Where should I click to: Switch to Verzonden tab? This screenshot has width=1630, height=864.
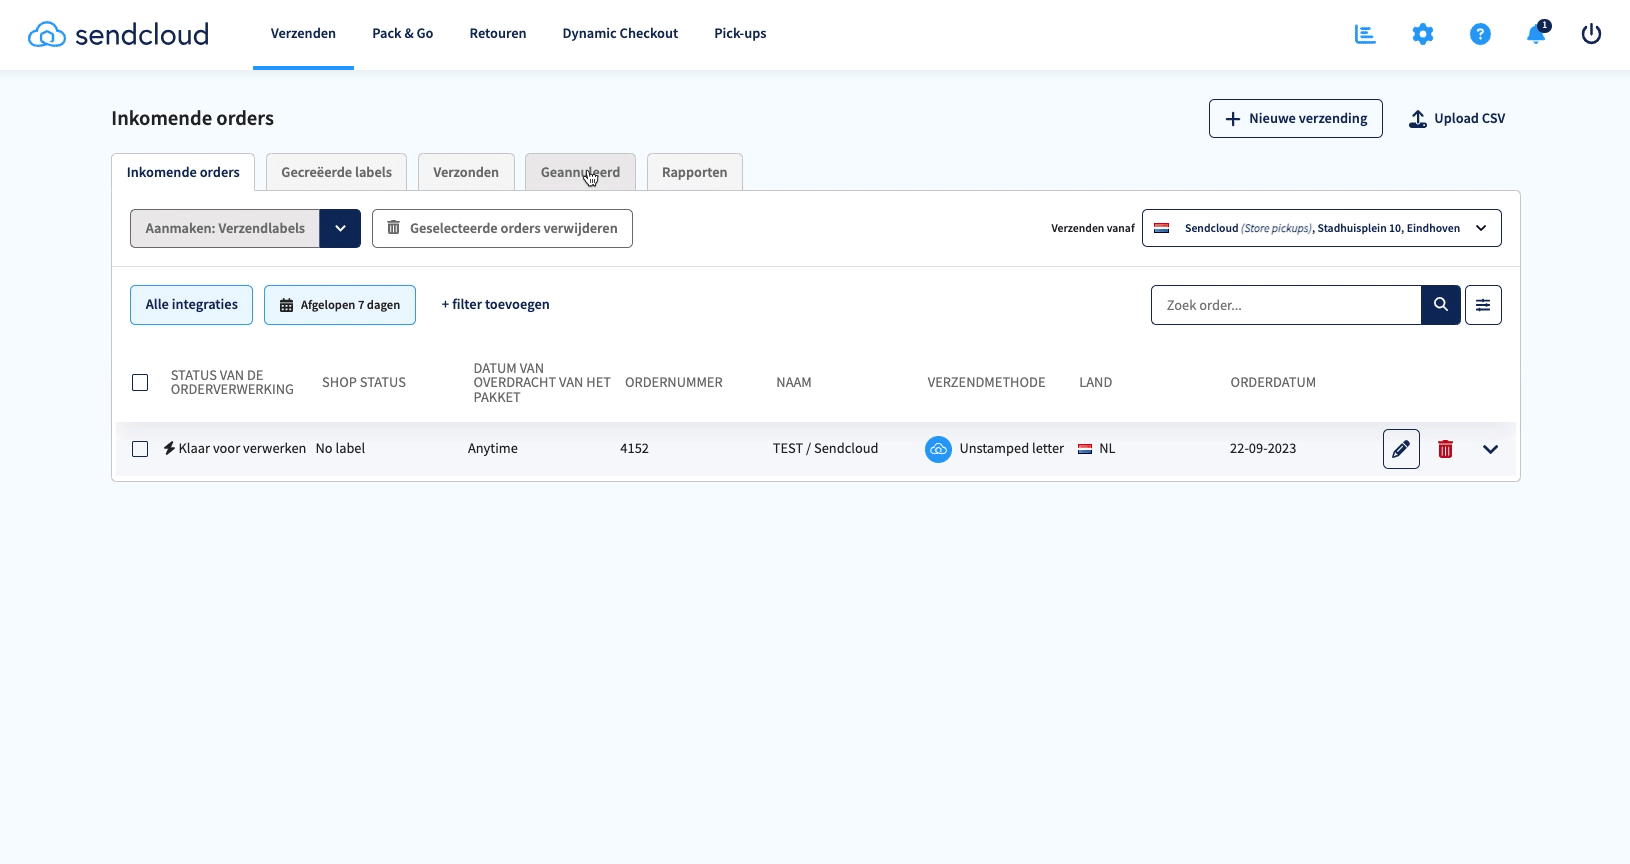click(466, 172)
